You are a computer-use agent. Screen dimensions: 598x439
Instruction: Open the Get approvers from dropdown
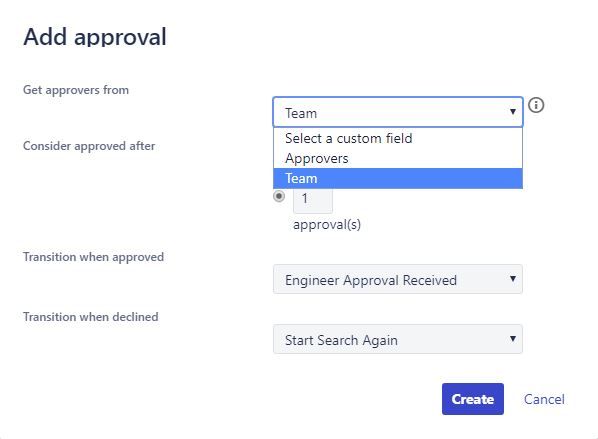point(398,112)
